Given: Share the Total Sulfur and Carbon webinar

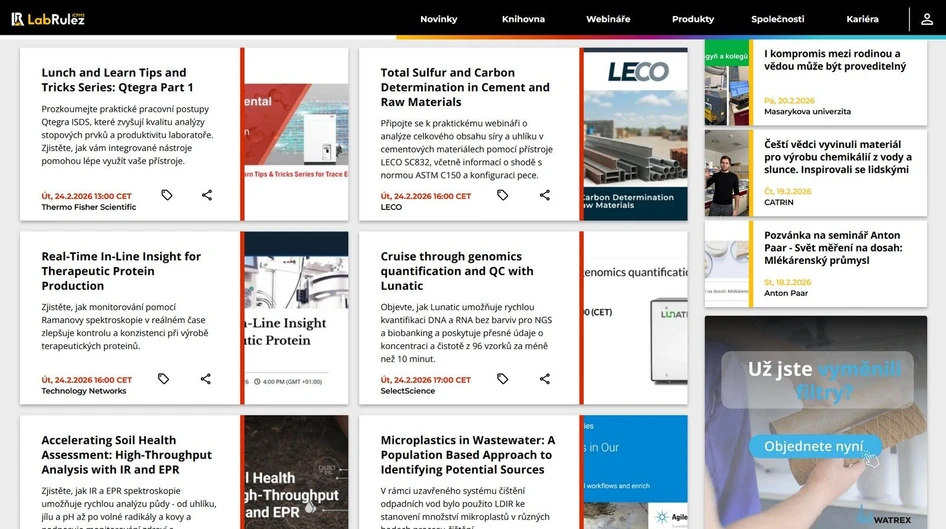Looking at the screenshot, I should tap(545, 195).
